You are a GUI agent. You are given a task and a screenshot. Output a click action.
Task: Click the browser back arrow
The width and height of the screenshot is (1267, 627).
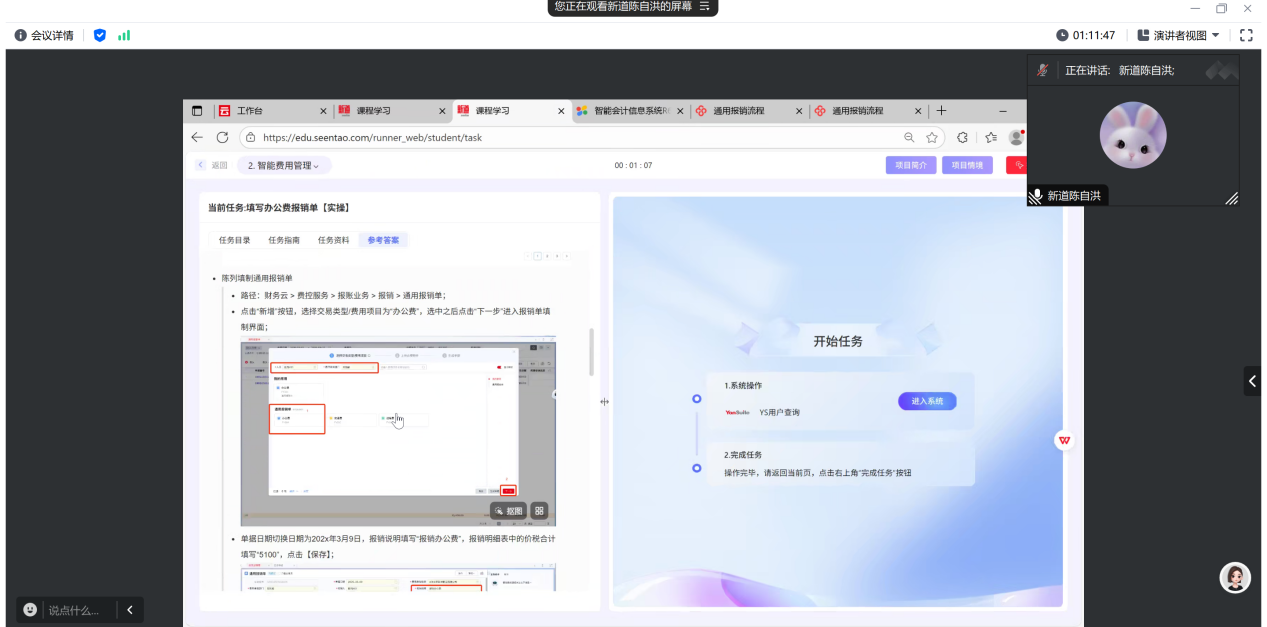(x=197, y=137)
